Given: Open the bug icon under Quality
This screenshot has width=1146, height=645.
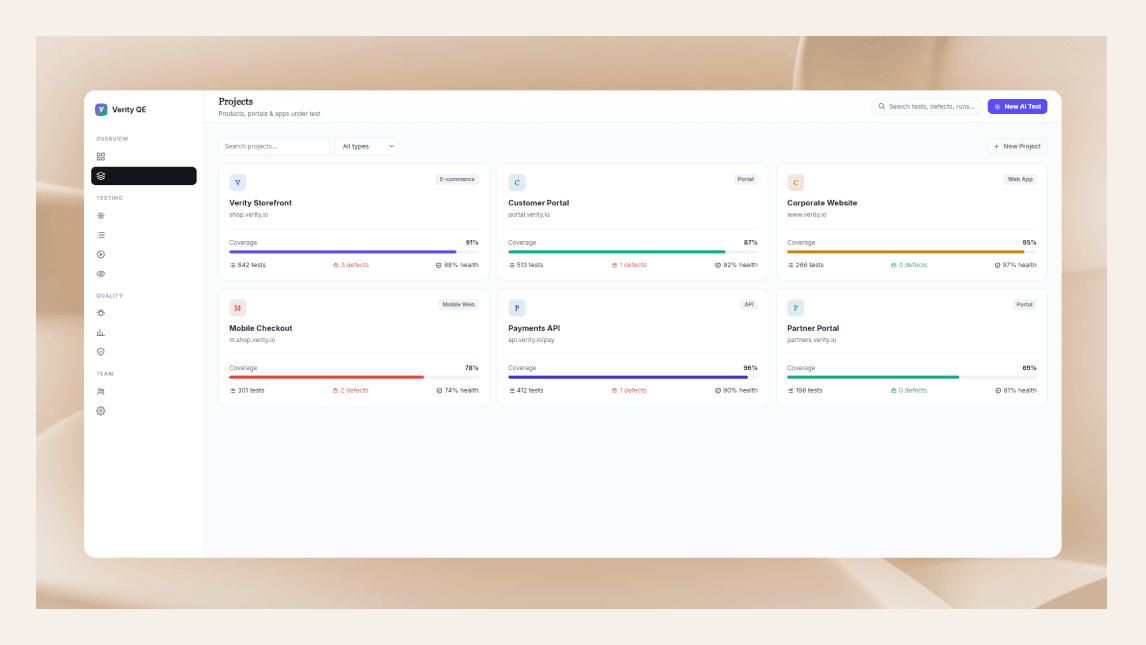Looking at the screenshot, I should coord(101,313).
